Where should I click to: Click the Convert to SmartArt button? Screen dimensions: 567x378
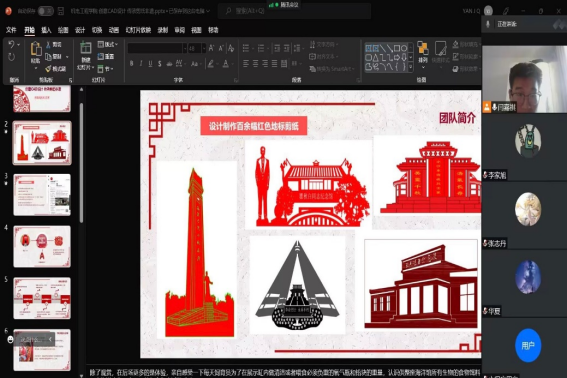(x=332, y=69)
